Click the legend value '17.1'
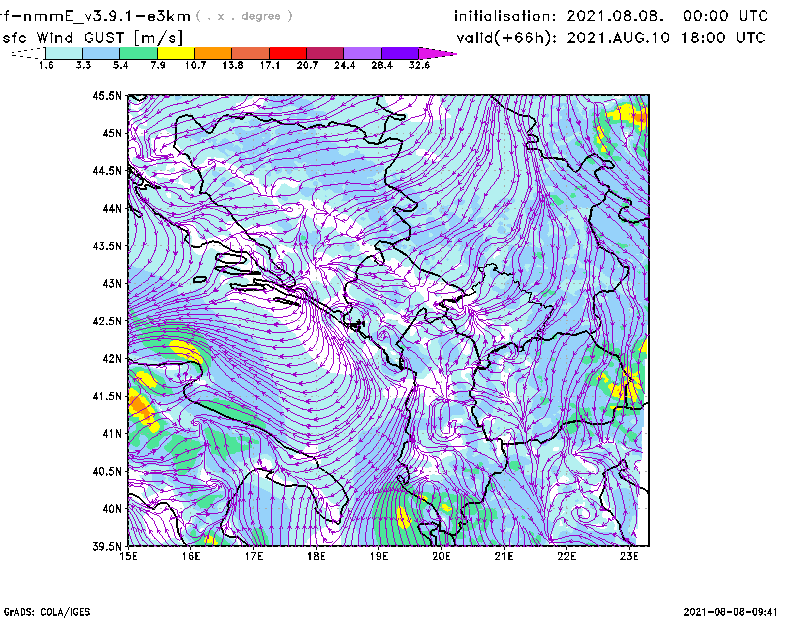The image size is (800, 618). point(270,65)
